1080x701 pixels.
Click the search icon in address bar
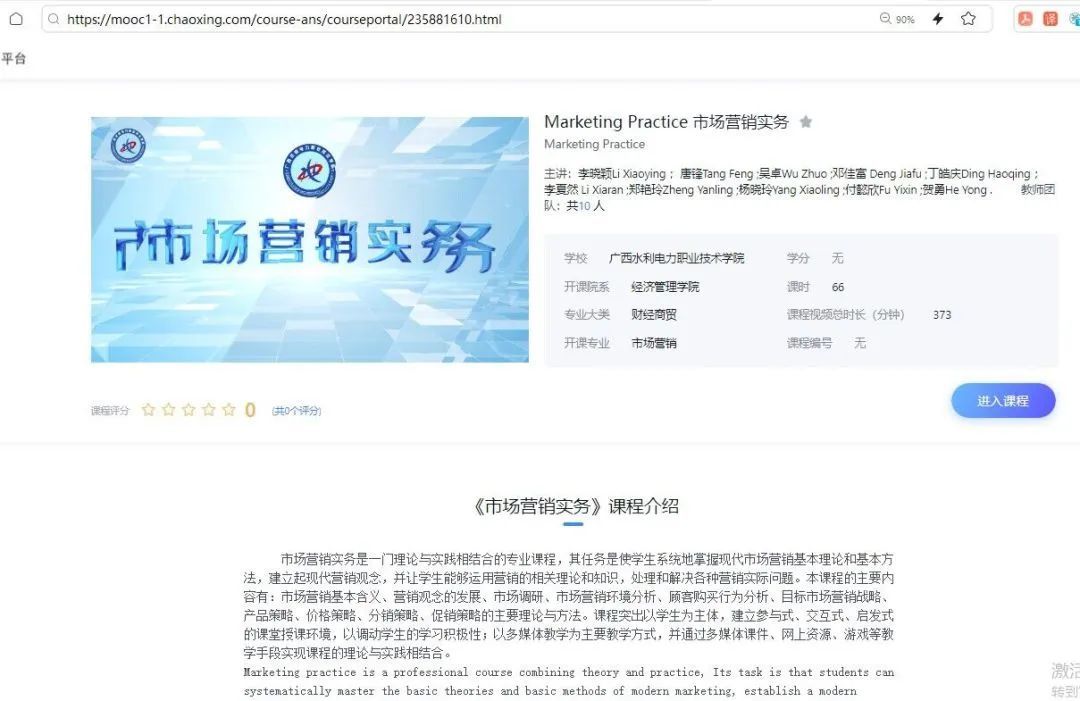click(x=54, y=19)
